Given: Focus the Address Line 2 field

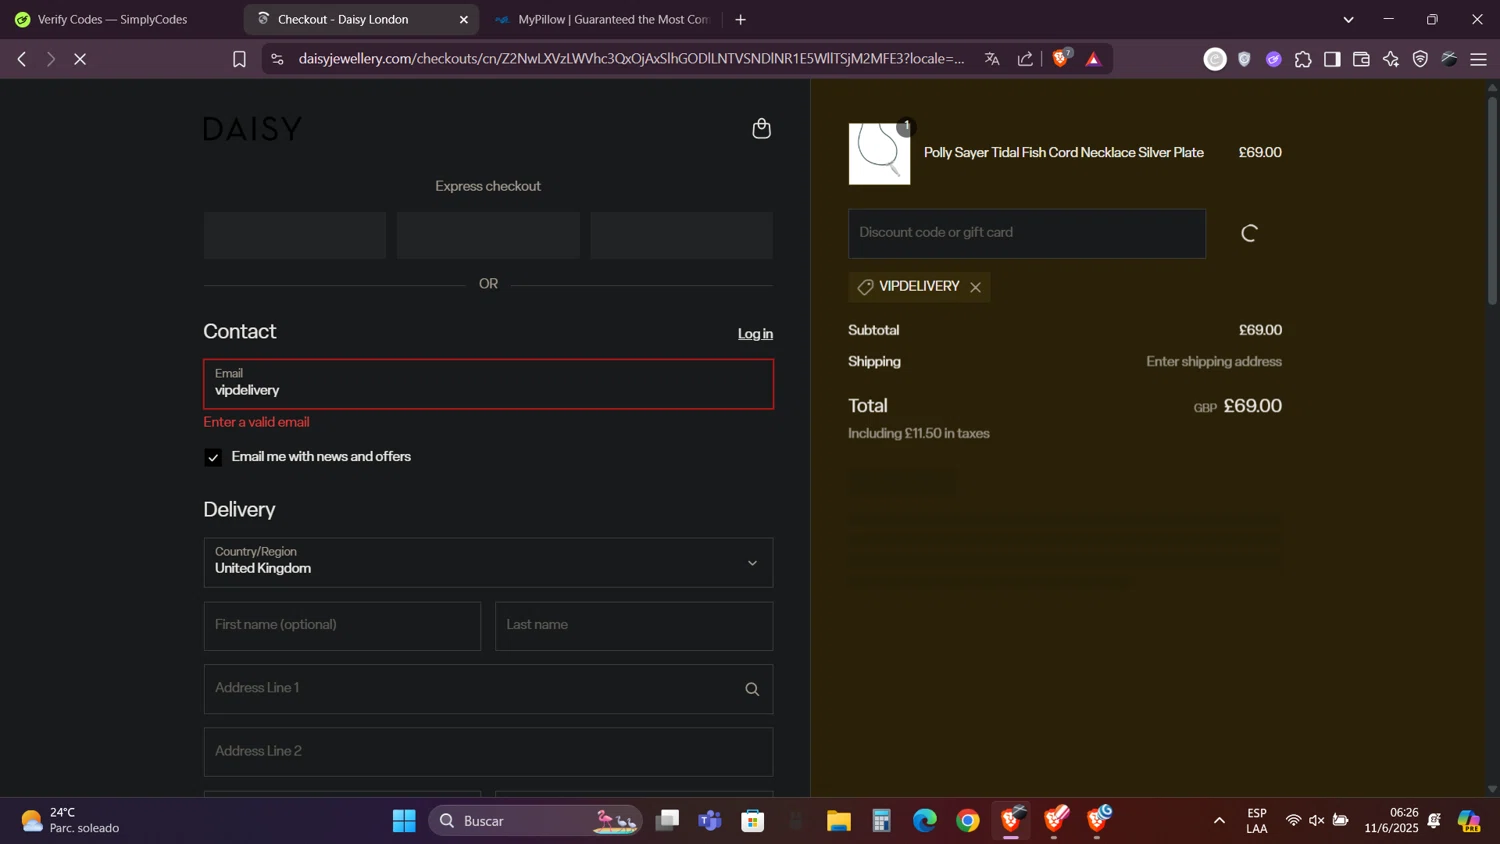Looking at the screenshot, I should [488, 752].
